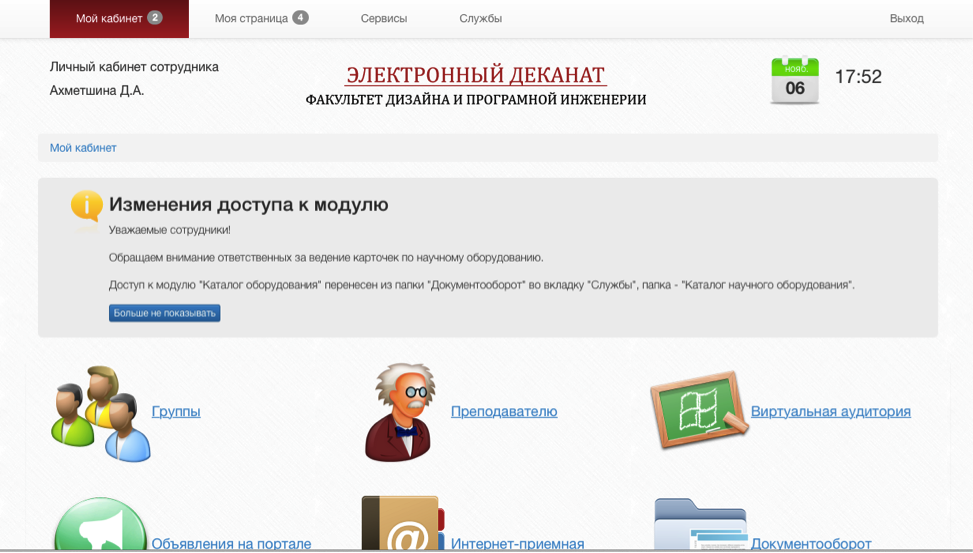This screenshot has height=553, width=973.
Task: Click the name Ахметшина Д.А.
Action: click(x=97, y=91)
